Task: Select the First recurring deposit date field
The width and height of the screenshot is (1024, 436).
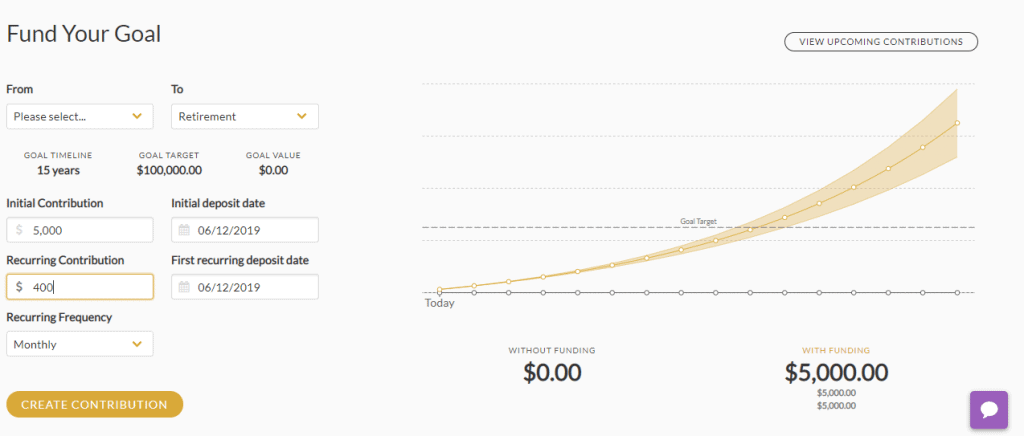Action: coord(245,287)
